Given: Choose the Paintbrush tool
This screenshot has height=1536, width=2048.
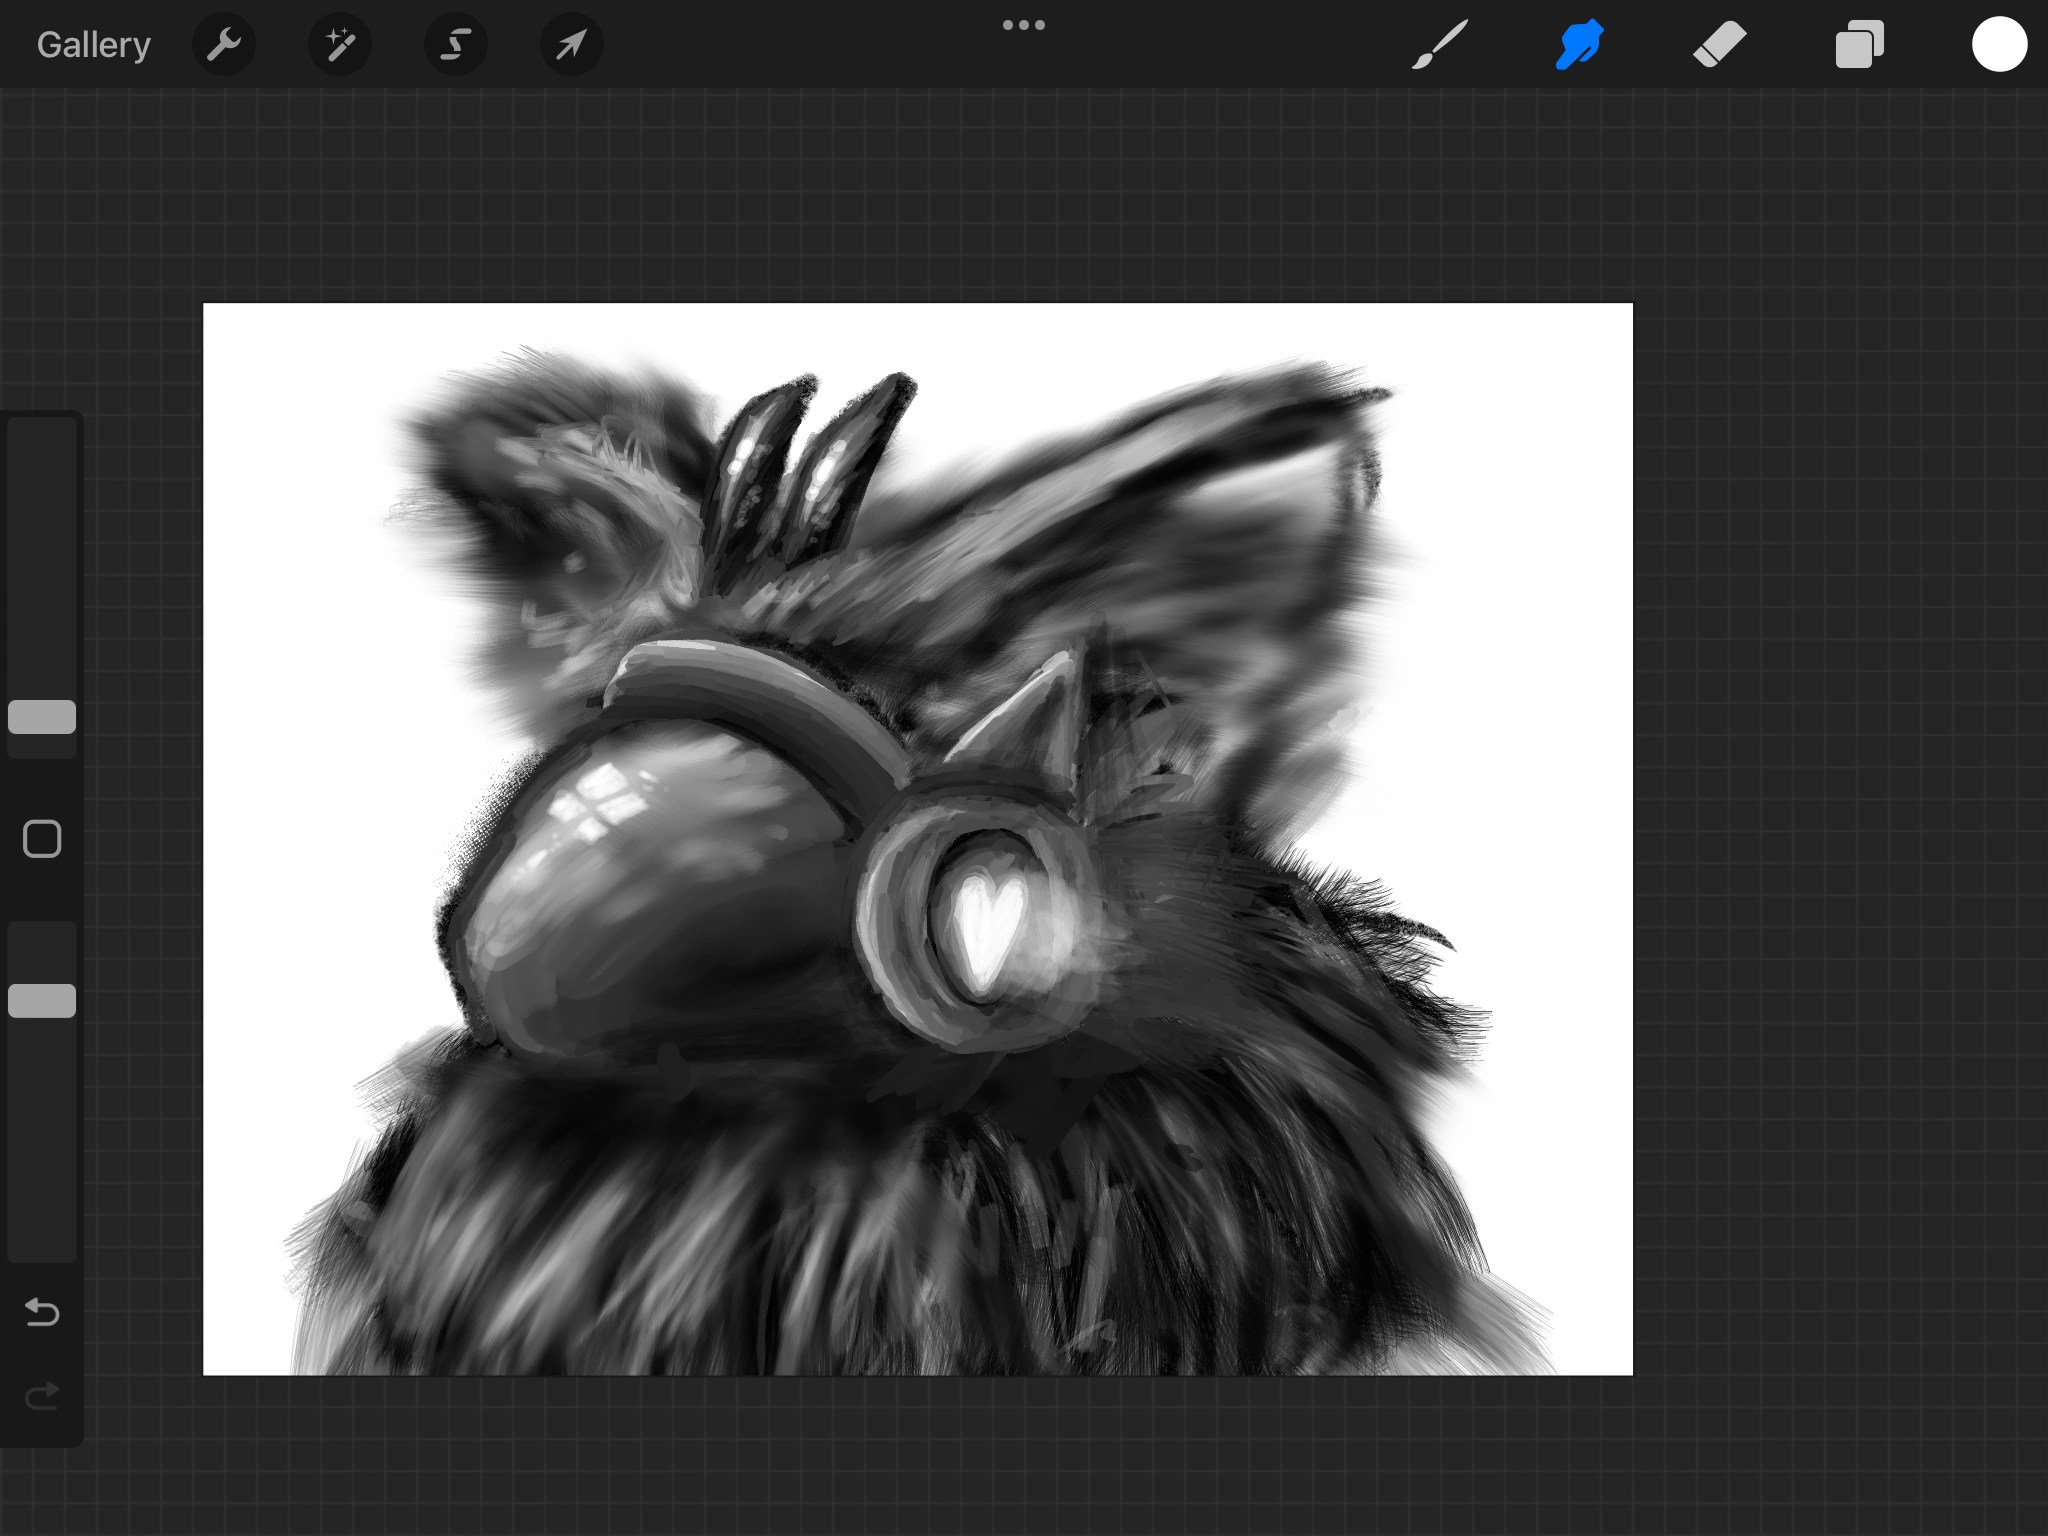Looking at the screenshot, I should click(x=1440, y=43).
